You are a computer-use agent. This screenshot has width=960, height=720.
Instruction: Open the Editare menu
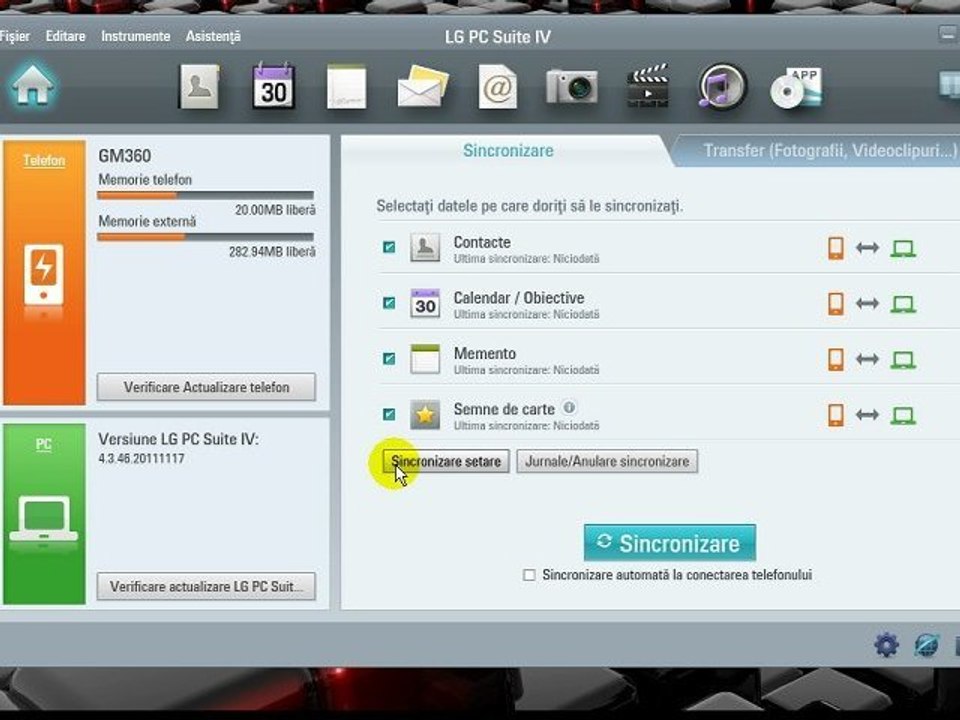[x=66, y=36]
